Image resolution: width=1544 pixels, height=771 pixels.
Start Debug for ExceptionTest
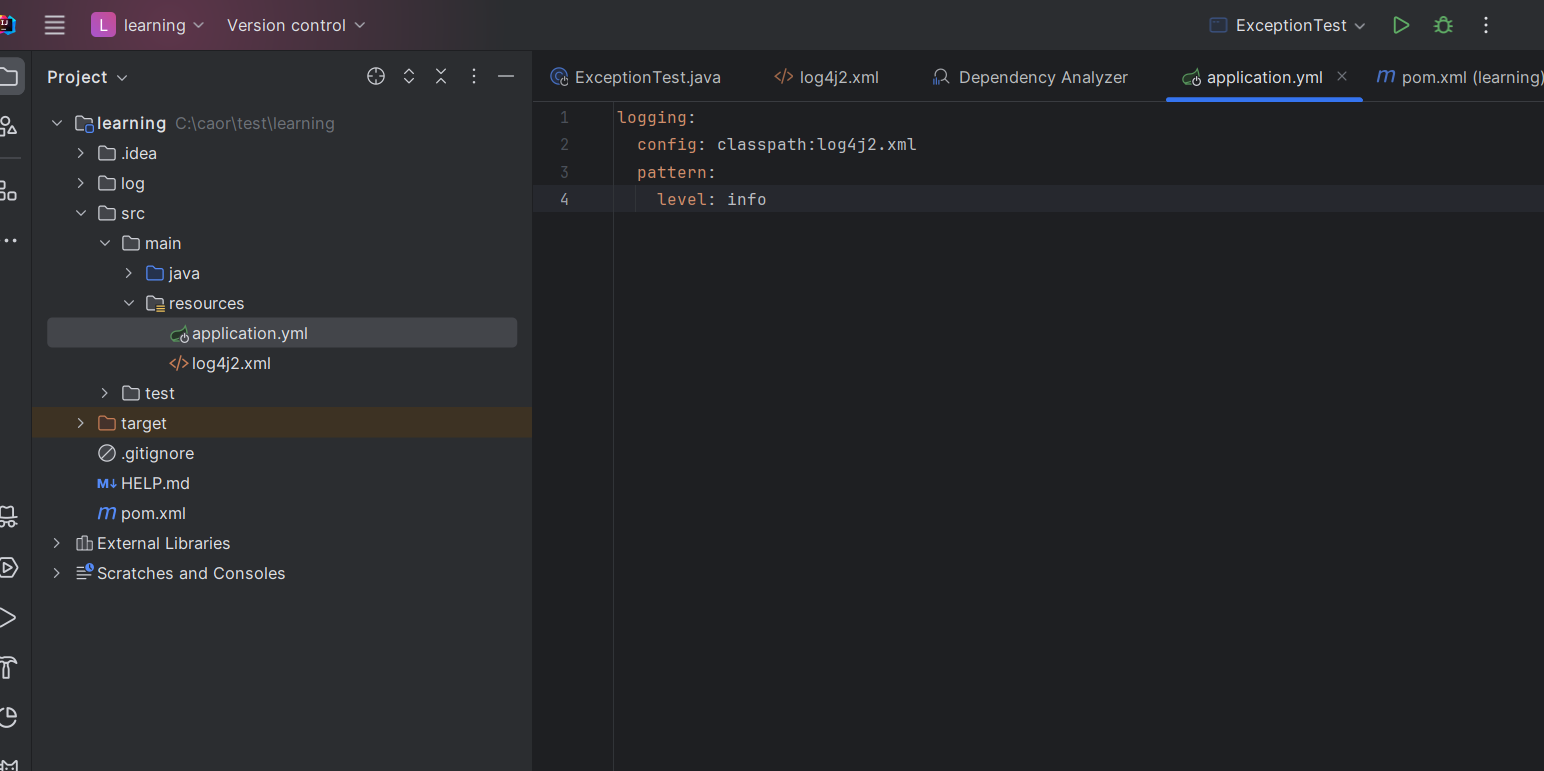tap(1443, 25)
